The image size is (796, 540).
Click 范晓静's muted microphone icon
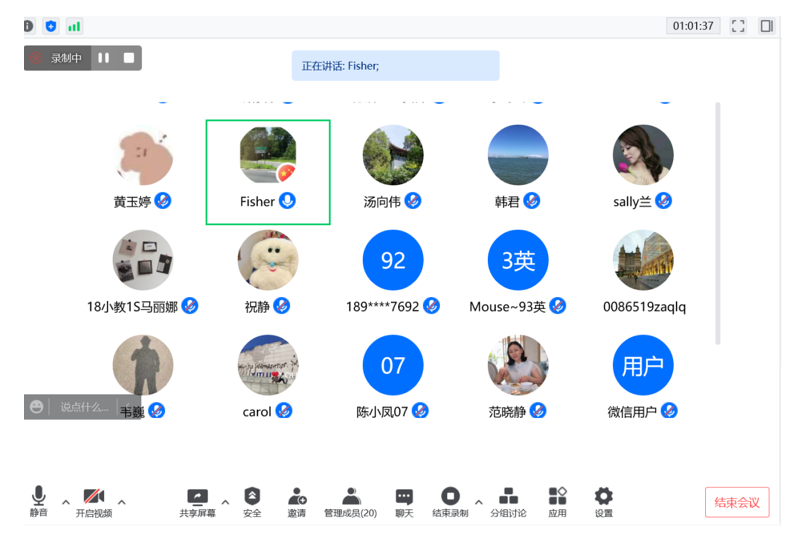pyautogui.click(x=538, y=411)
